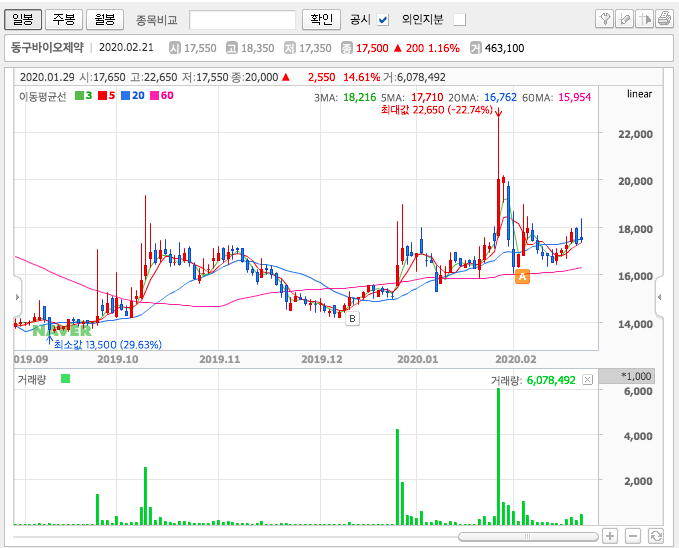Uncheck the 공시 disclosure checkbox
The height and width of the screenshot is (548, 679).
383,20
